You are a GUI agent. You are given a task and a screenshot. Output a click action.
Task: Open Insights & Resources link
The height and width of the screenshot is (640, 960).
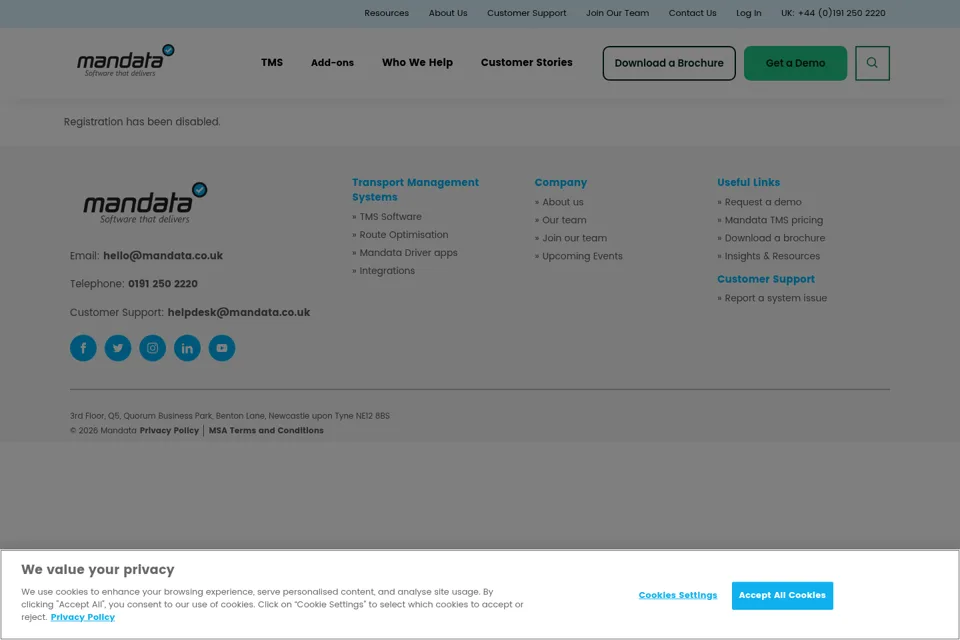[x=772, y=256]
